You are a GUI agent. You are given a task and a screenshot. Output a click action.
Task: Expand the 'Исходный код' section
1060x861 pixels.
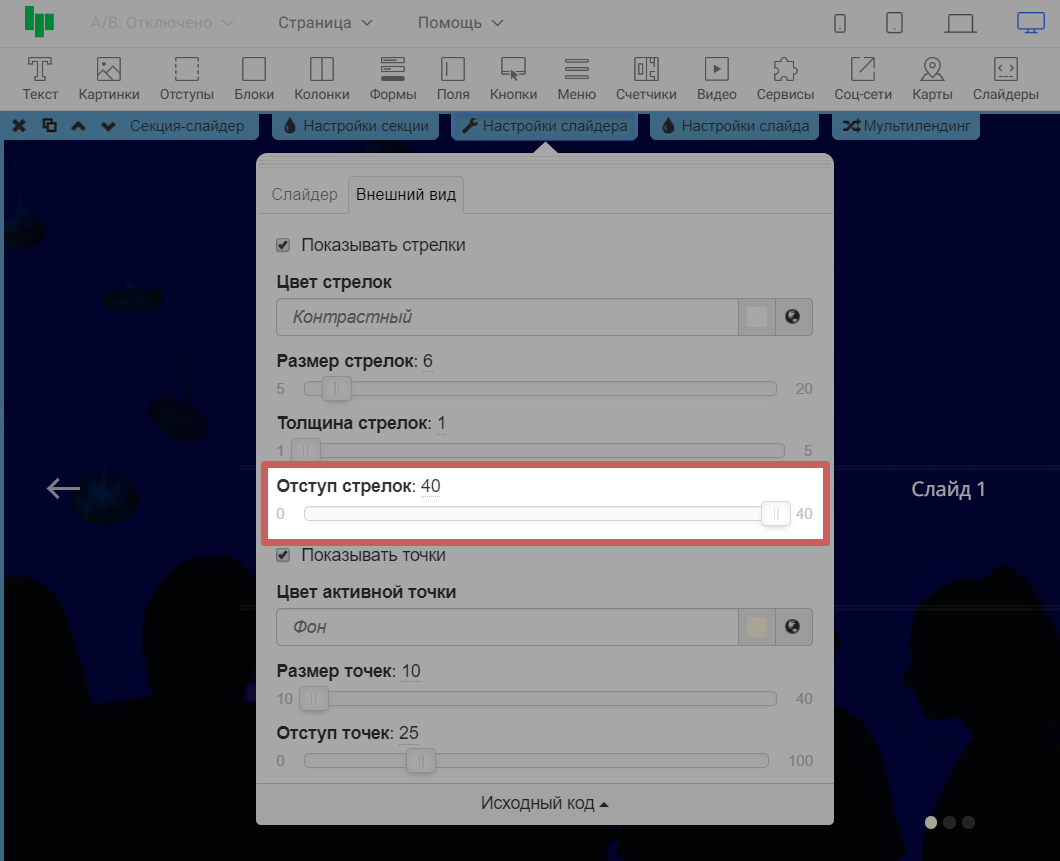point(545,804)
